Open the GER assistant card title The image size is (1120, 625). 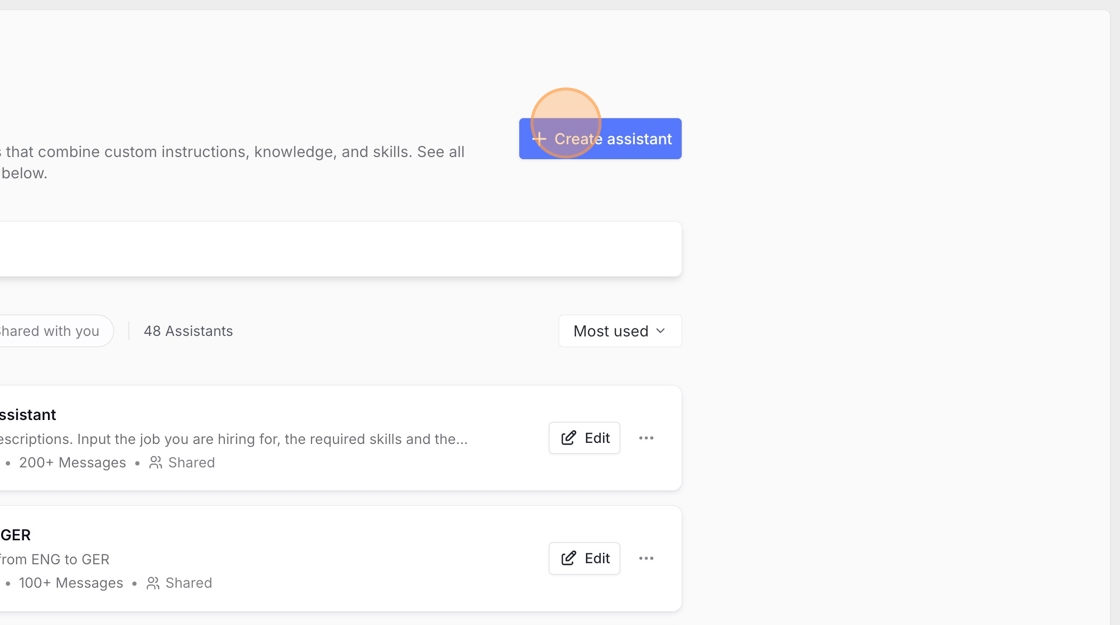pos(16,535)
